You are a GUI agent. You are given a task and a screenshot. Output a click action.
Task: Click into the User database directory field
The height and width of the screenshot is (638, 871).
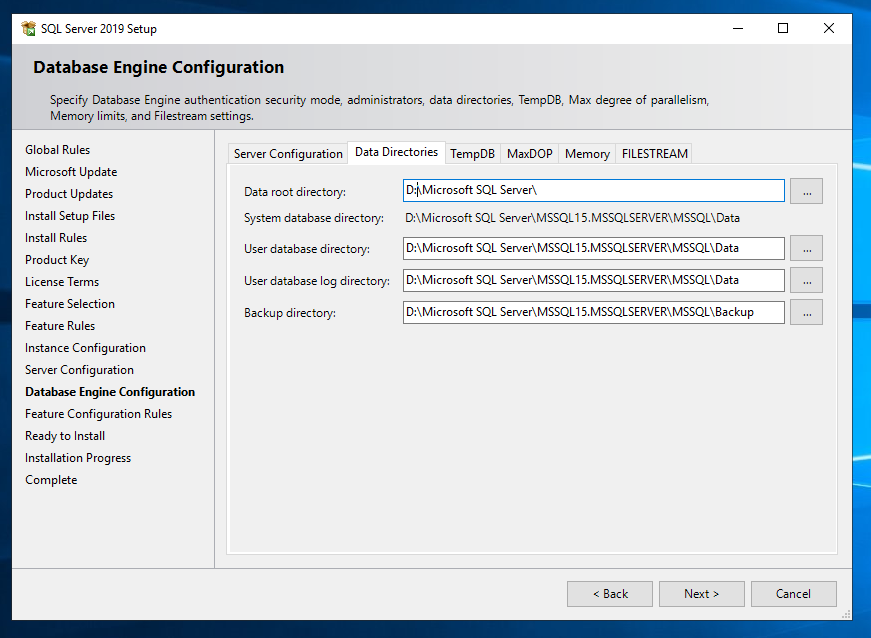[593, 248]
